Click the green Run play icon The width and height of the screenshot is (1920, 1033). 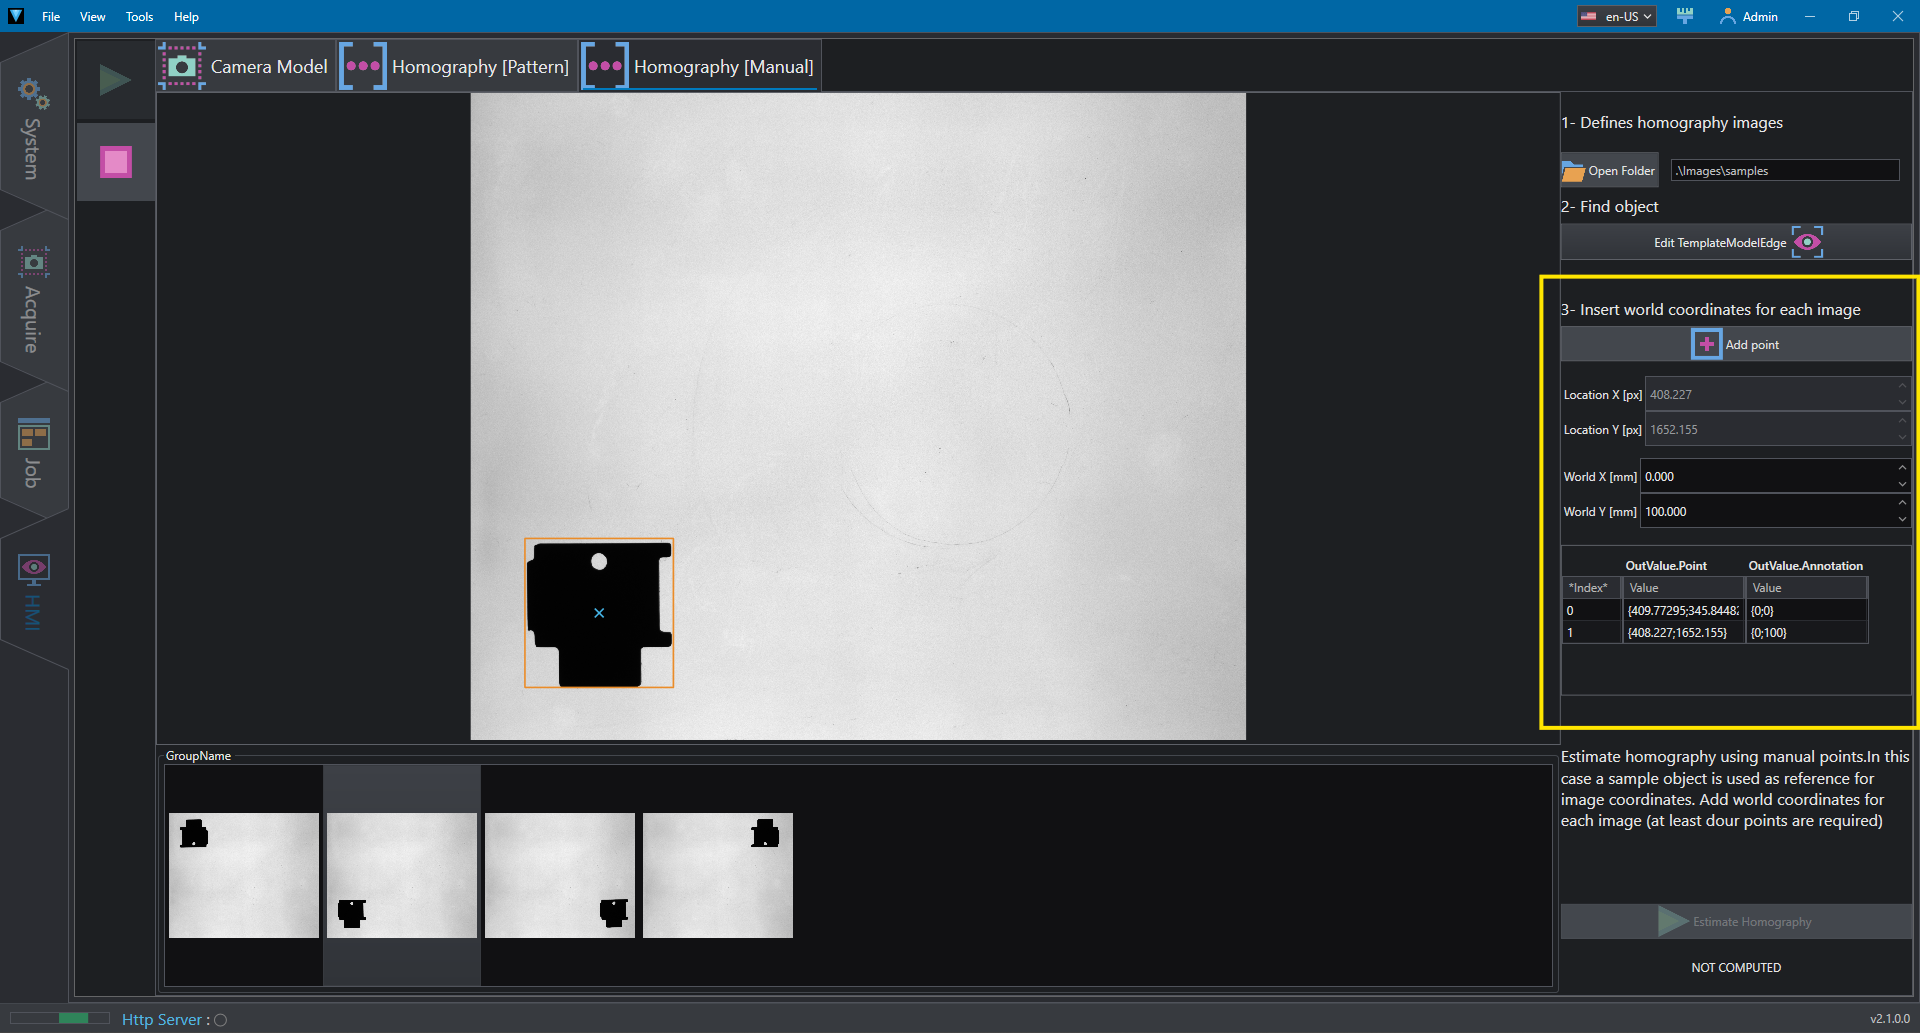click(x=115, y=80)
